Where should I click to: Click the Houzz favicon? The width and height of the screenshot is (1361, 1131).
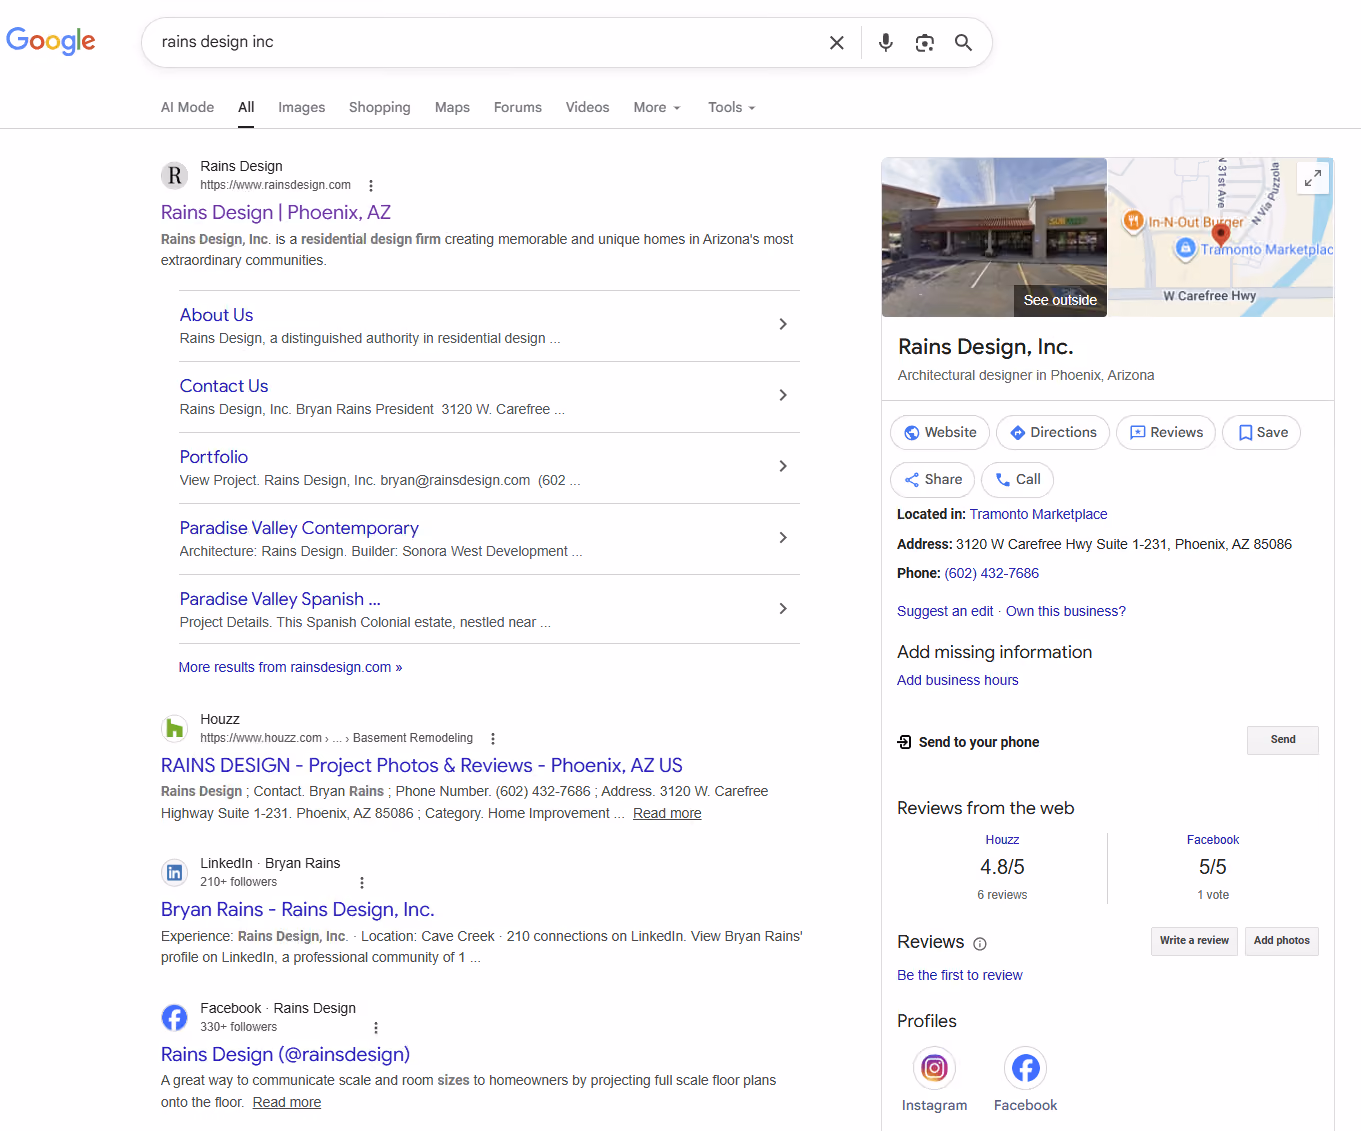point(175,729)
